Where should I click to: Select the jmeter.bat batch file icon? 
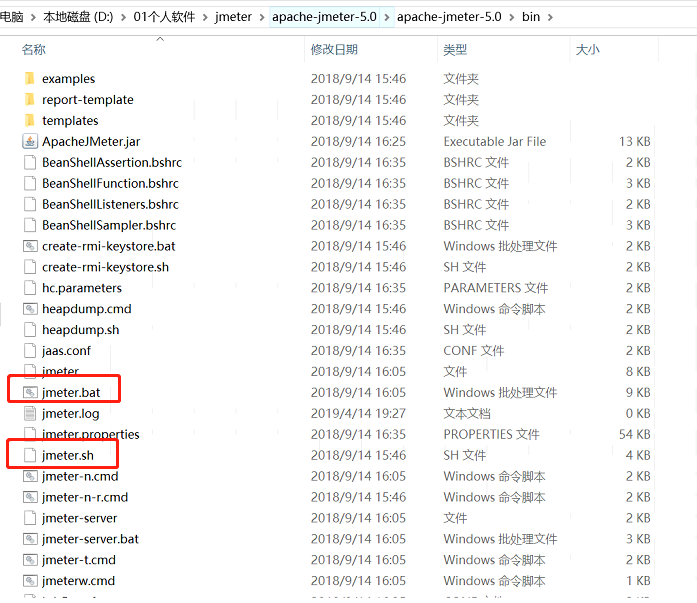tap(30, 392)
